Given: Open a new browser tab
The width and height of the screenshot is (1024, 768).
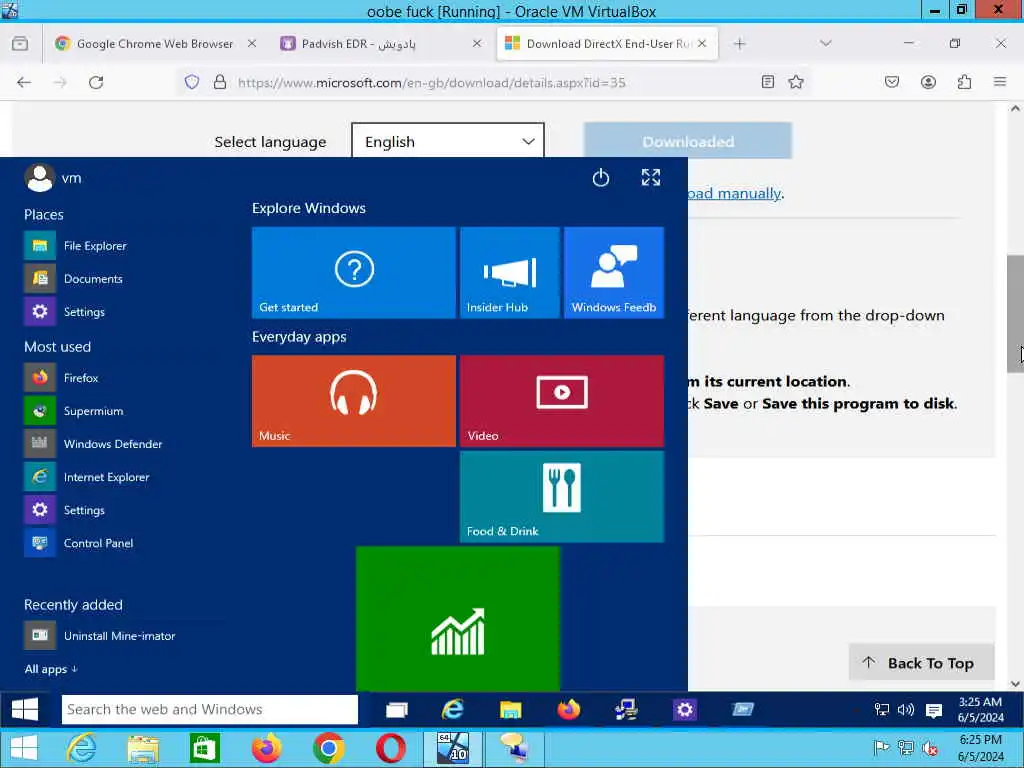Looking at the screenshot, I should pos(739,43).
